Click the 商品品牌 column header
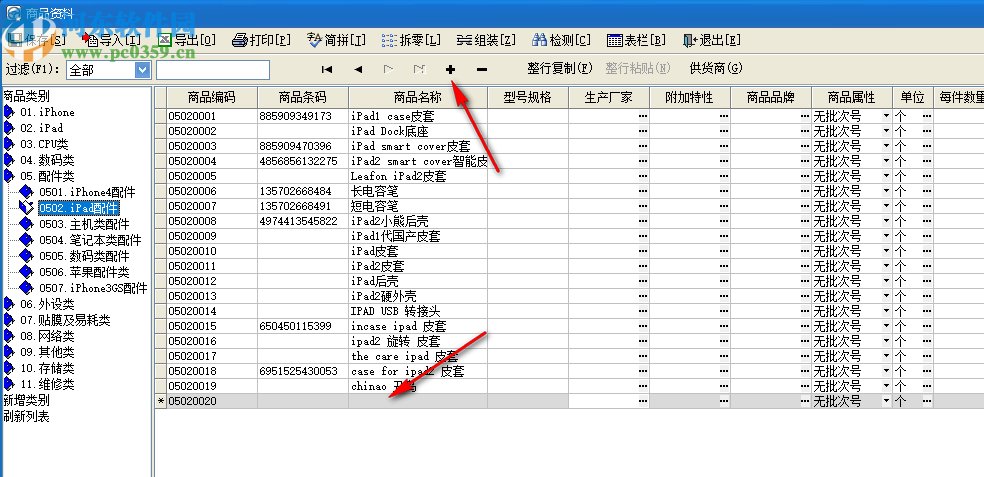Image resolution: width=984 pixels, height=477 pixels. (771, 97)
